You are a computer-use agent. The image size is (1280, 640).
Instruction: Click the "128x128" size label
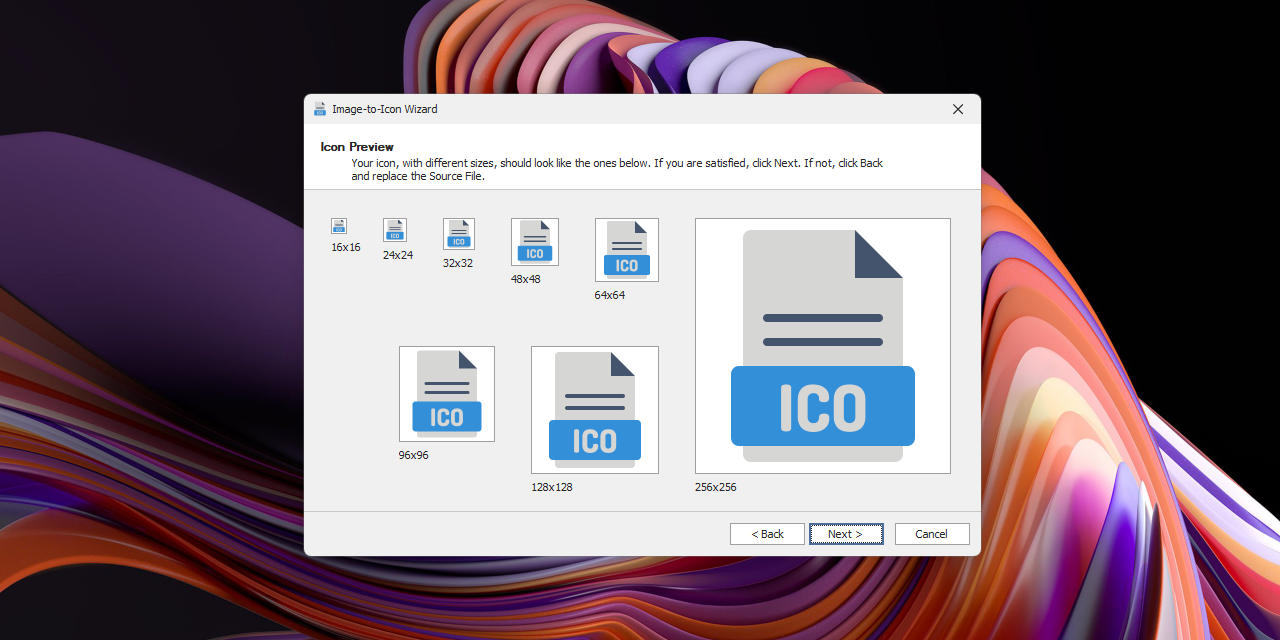552,487
